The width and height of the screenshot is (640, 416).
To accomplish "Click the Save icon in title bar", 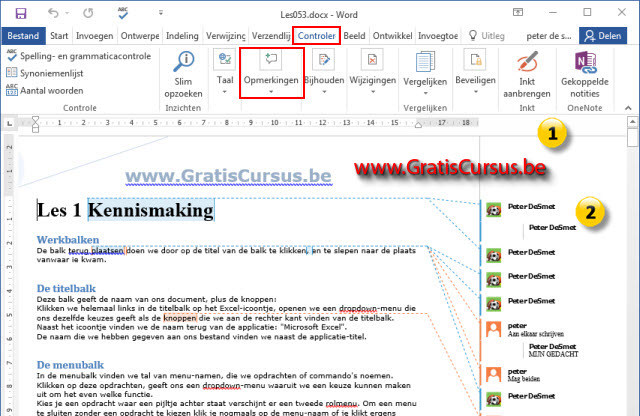I will click(21, 13).
